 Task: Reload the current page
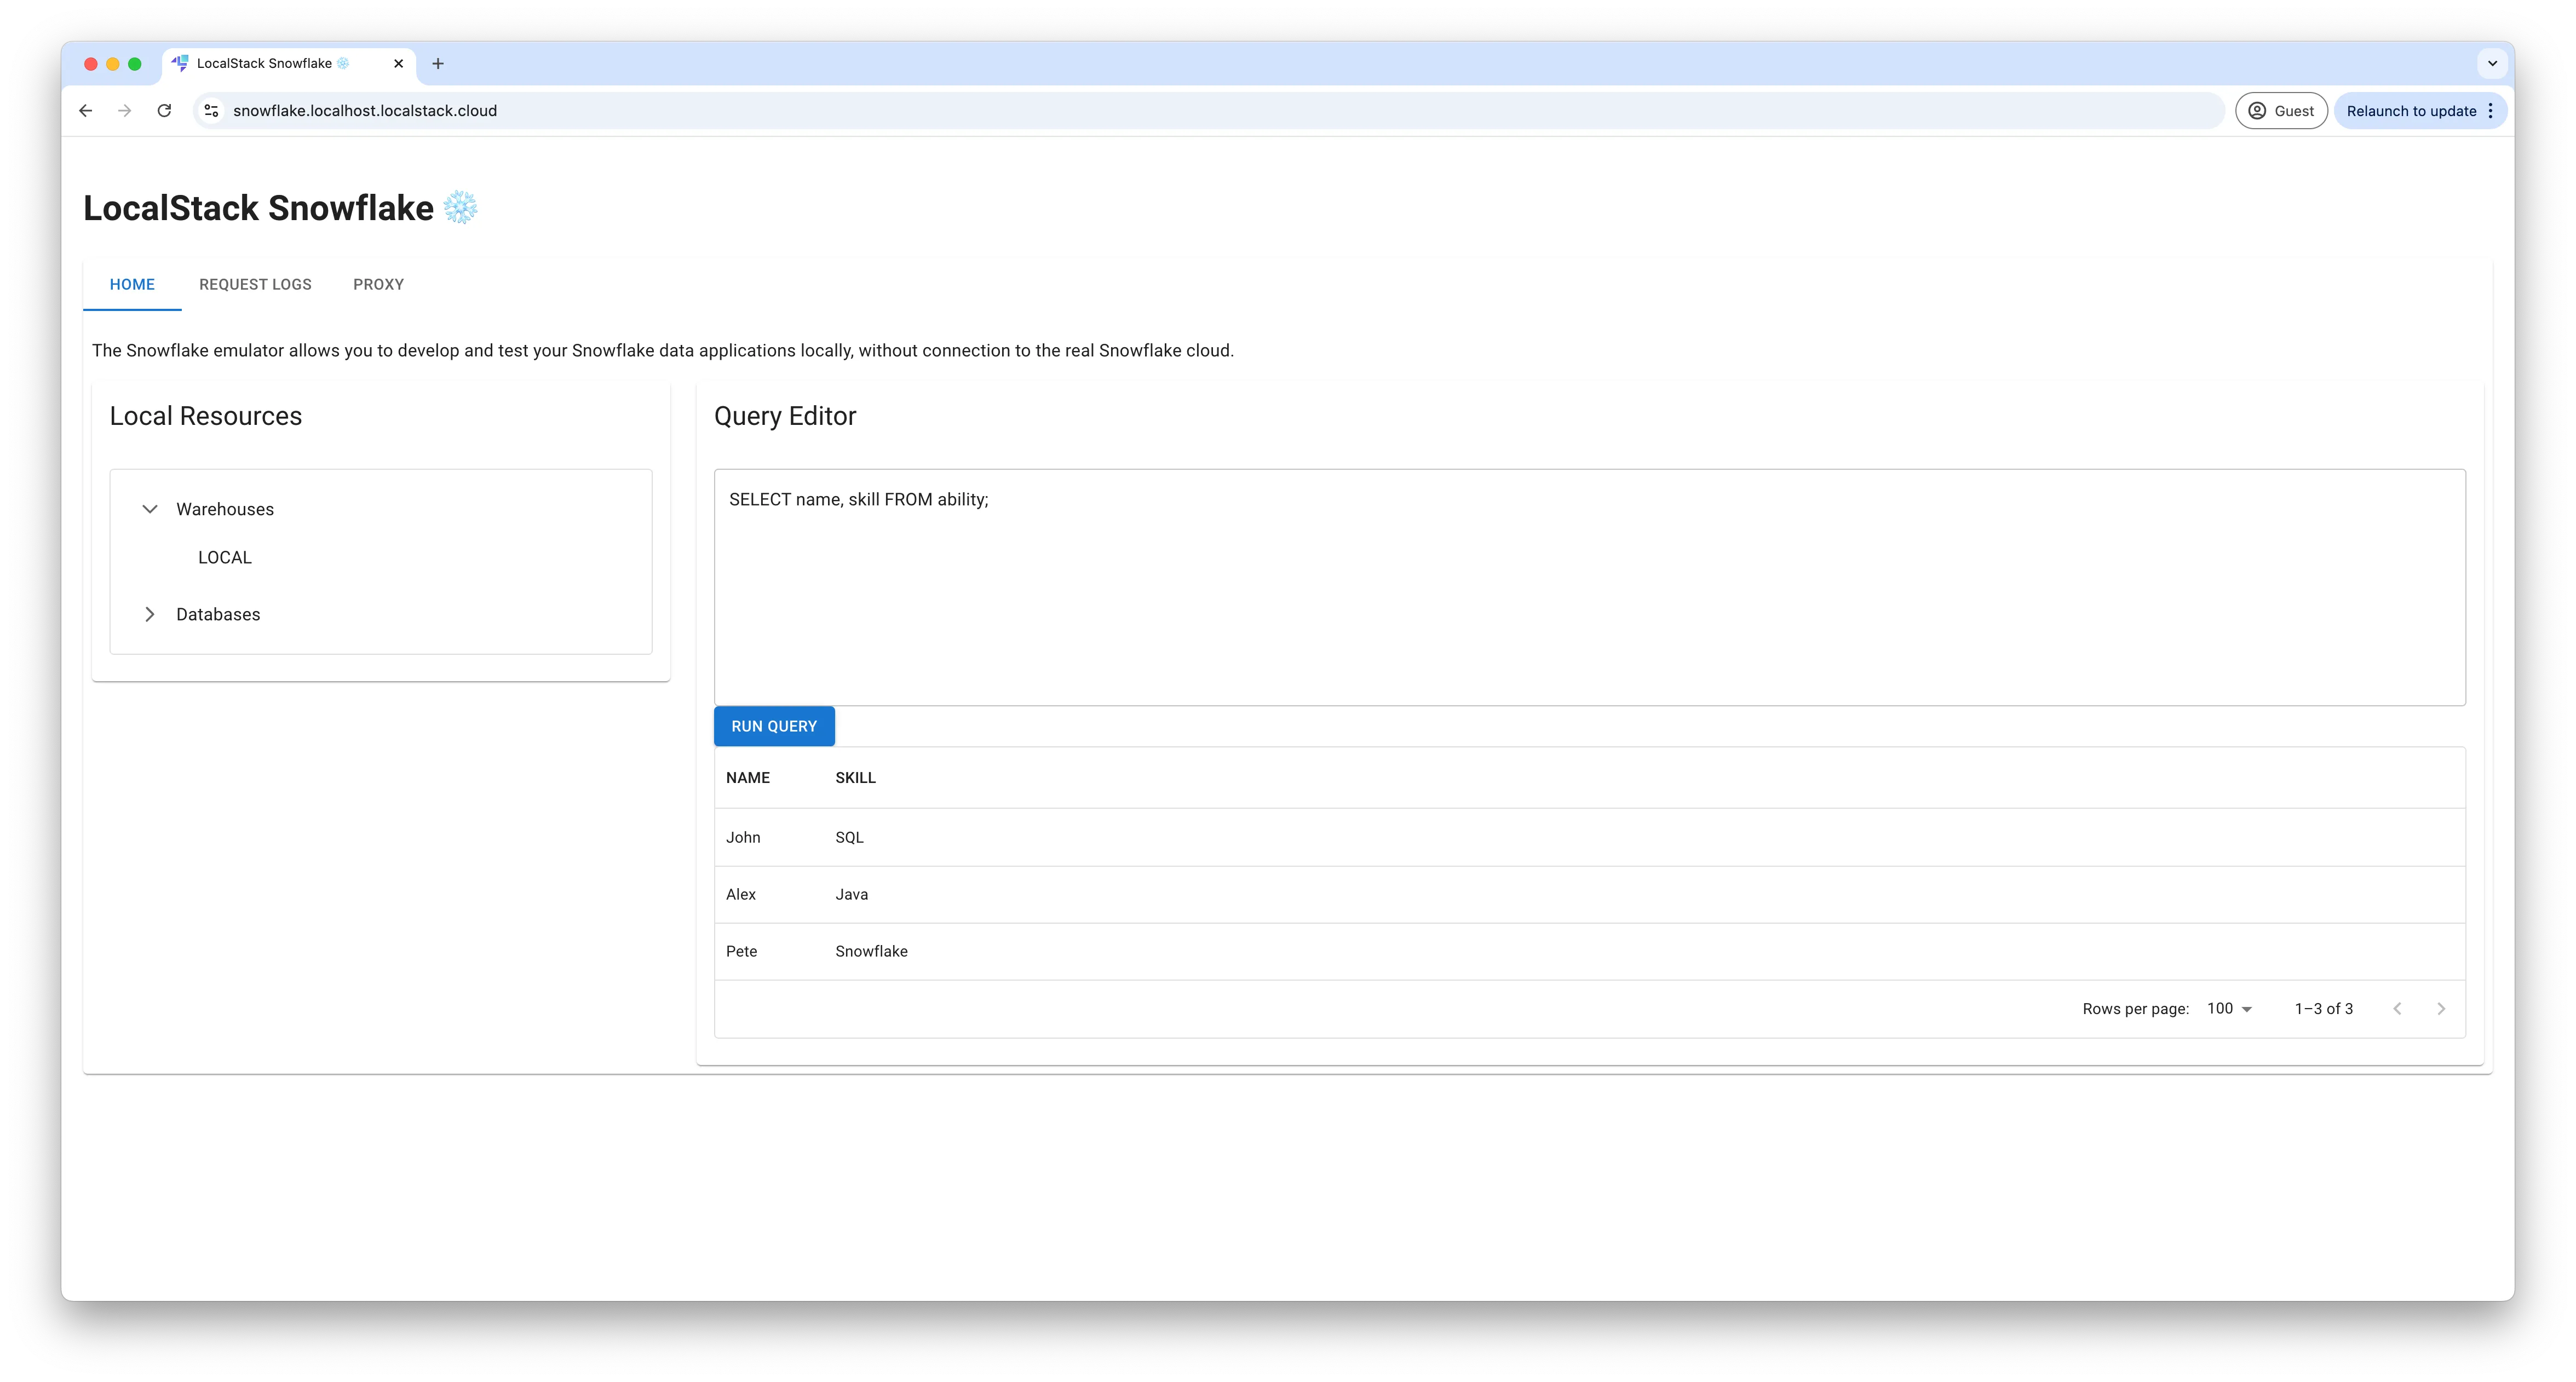pos(164,110)
